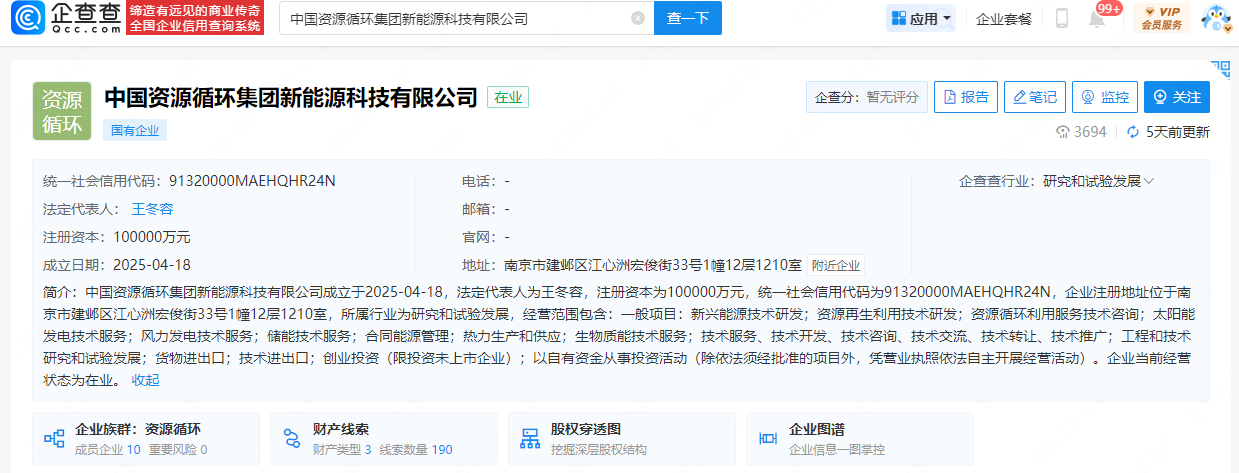The image size is (1239, 473).
Task: Click 重要风险 0 in 企业族群 card
Action: coord(178,450)
